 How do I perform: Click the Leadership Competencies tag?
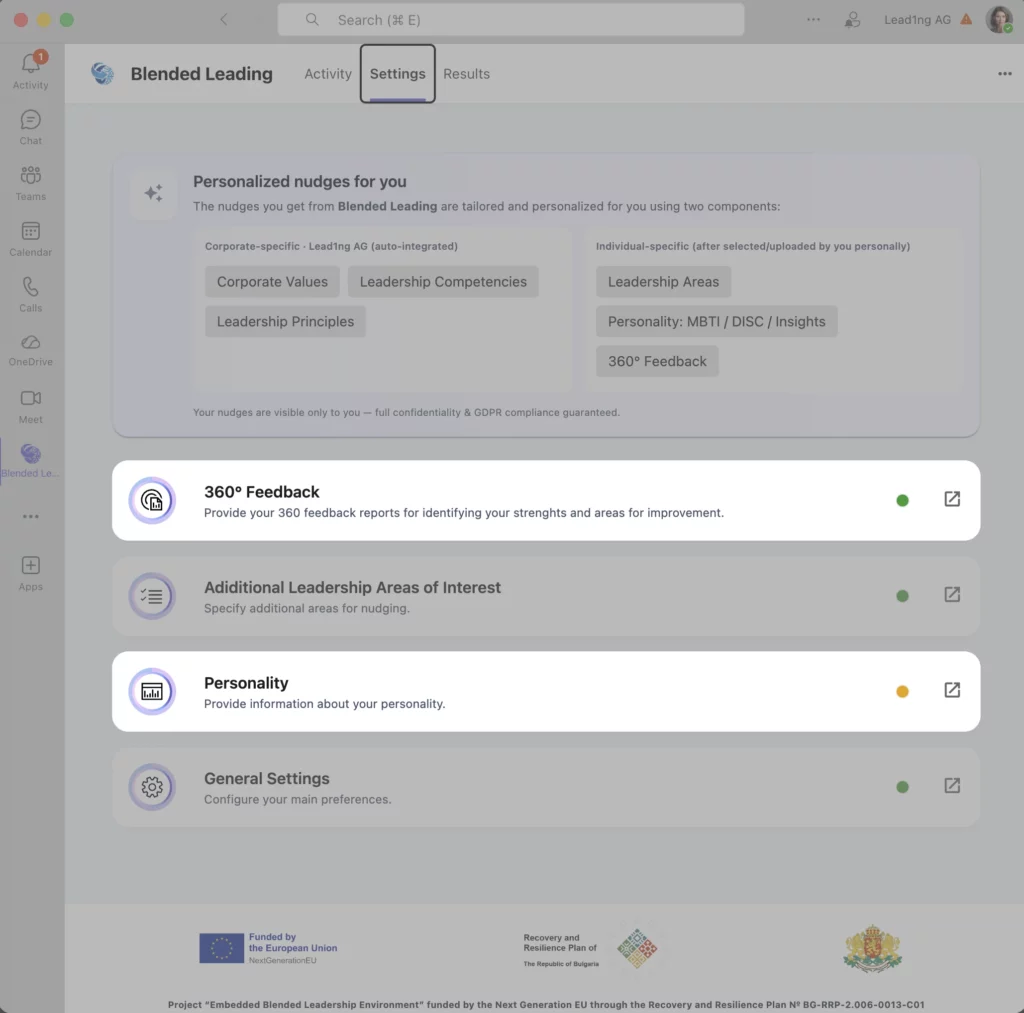443,282
